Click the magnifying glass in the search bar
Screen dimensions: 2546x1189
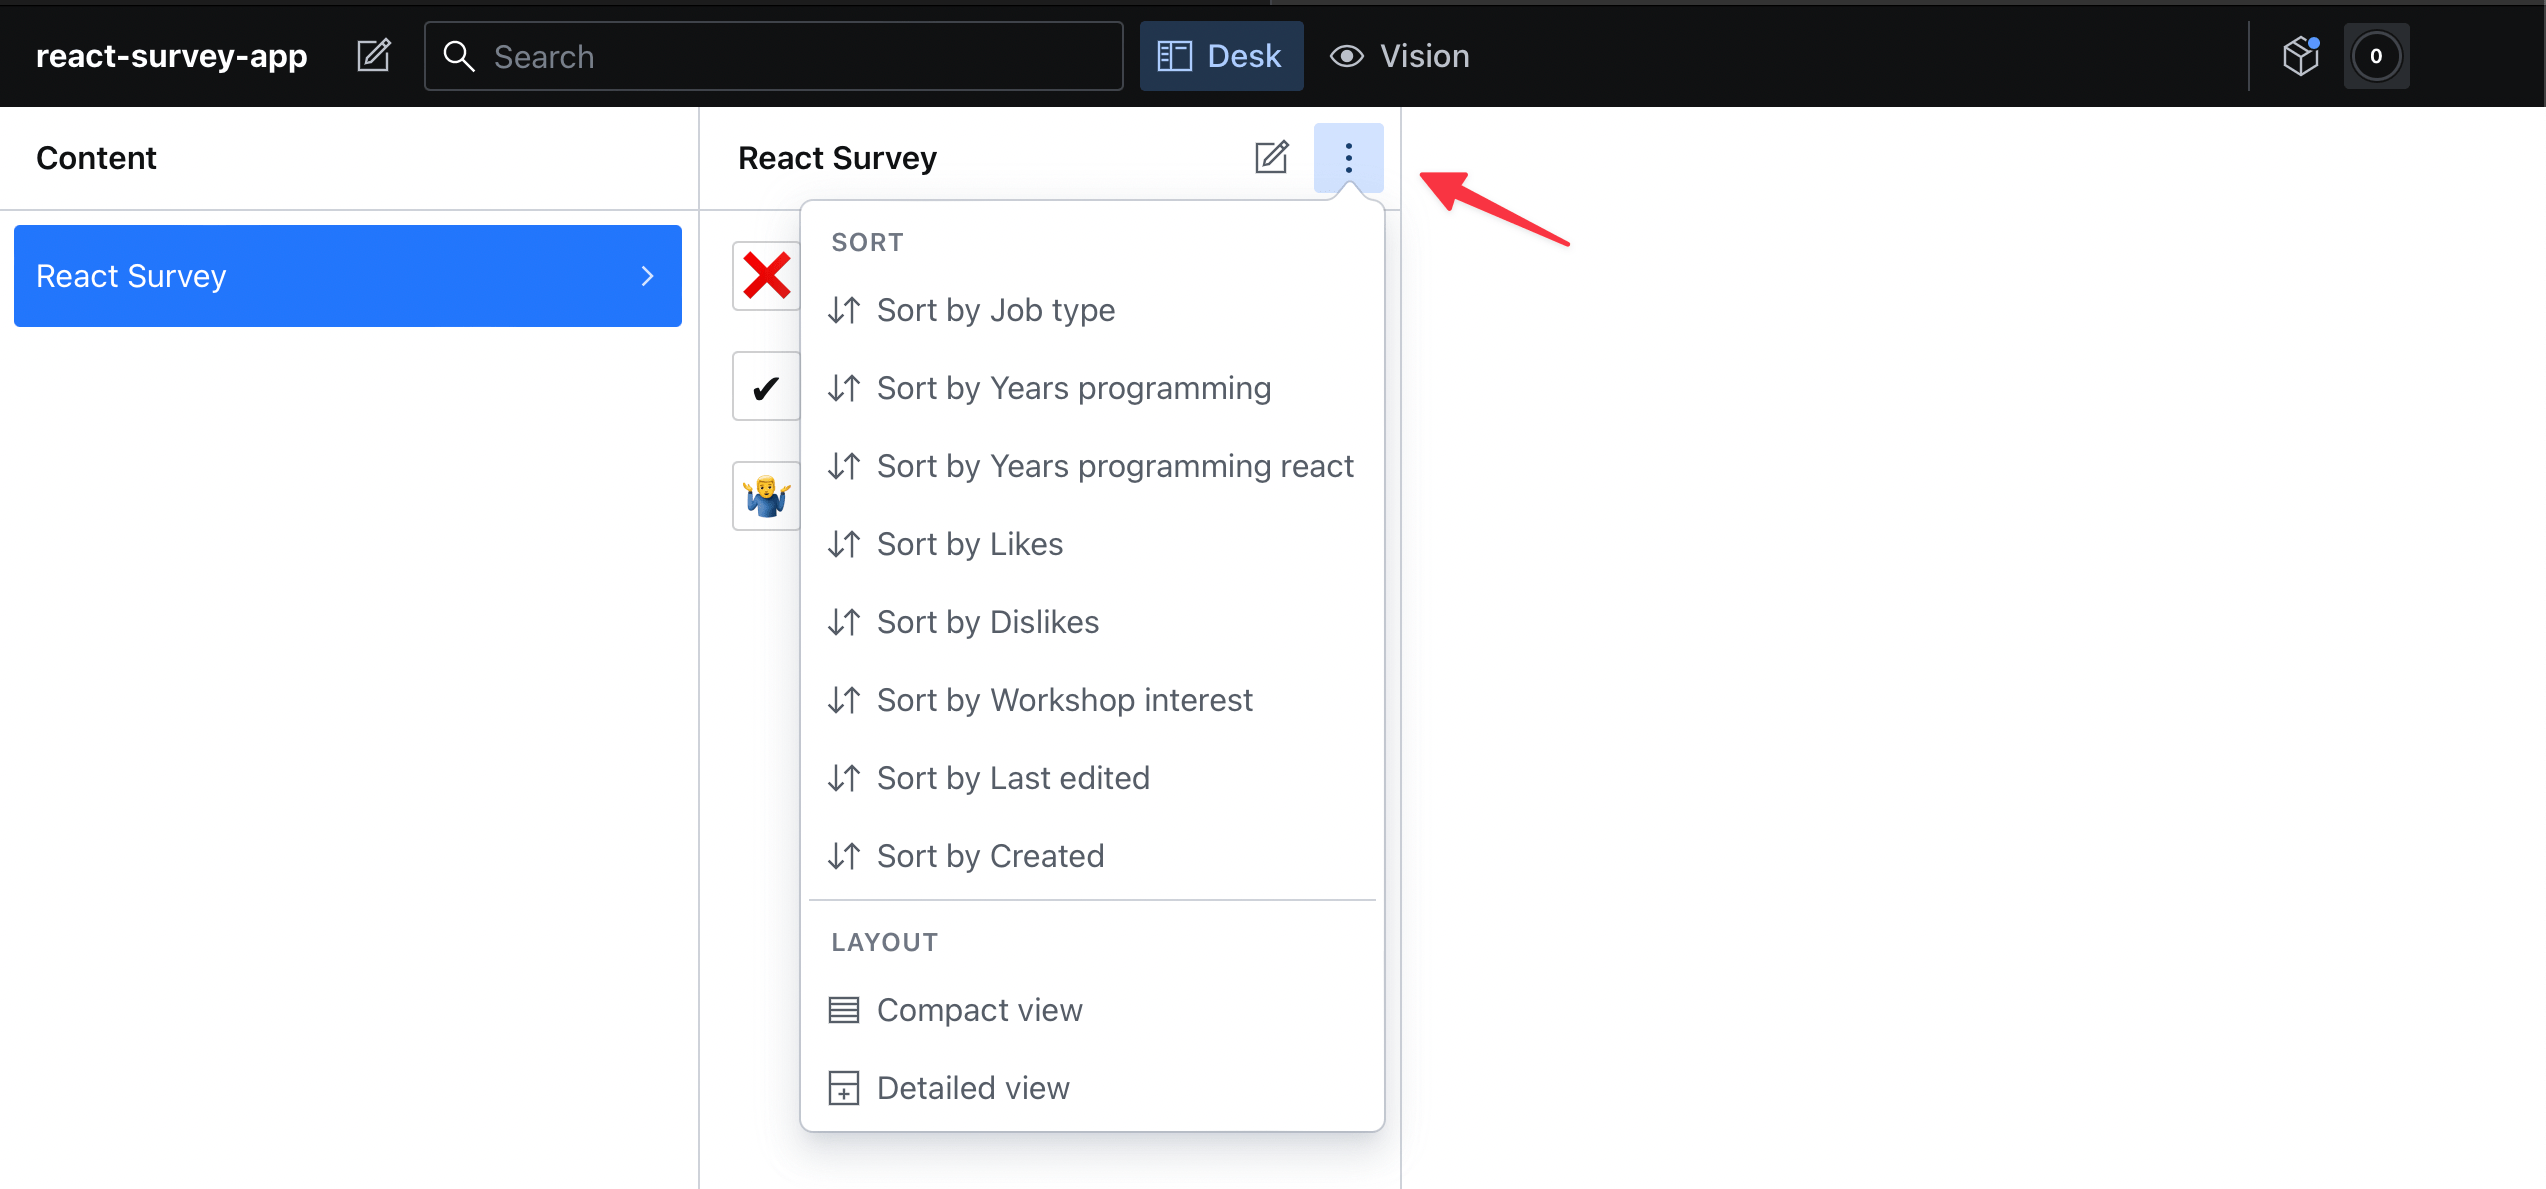pos(459,56)
